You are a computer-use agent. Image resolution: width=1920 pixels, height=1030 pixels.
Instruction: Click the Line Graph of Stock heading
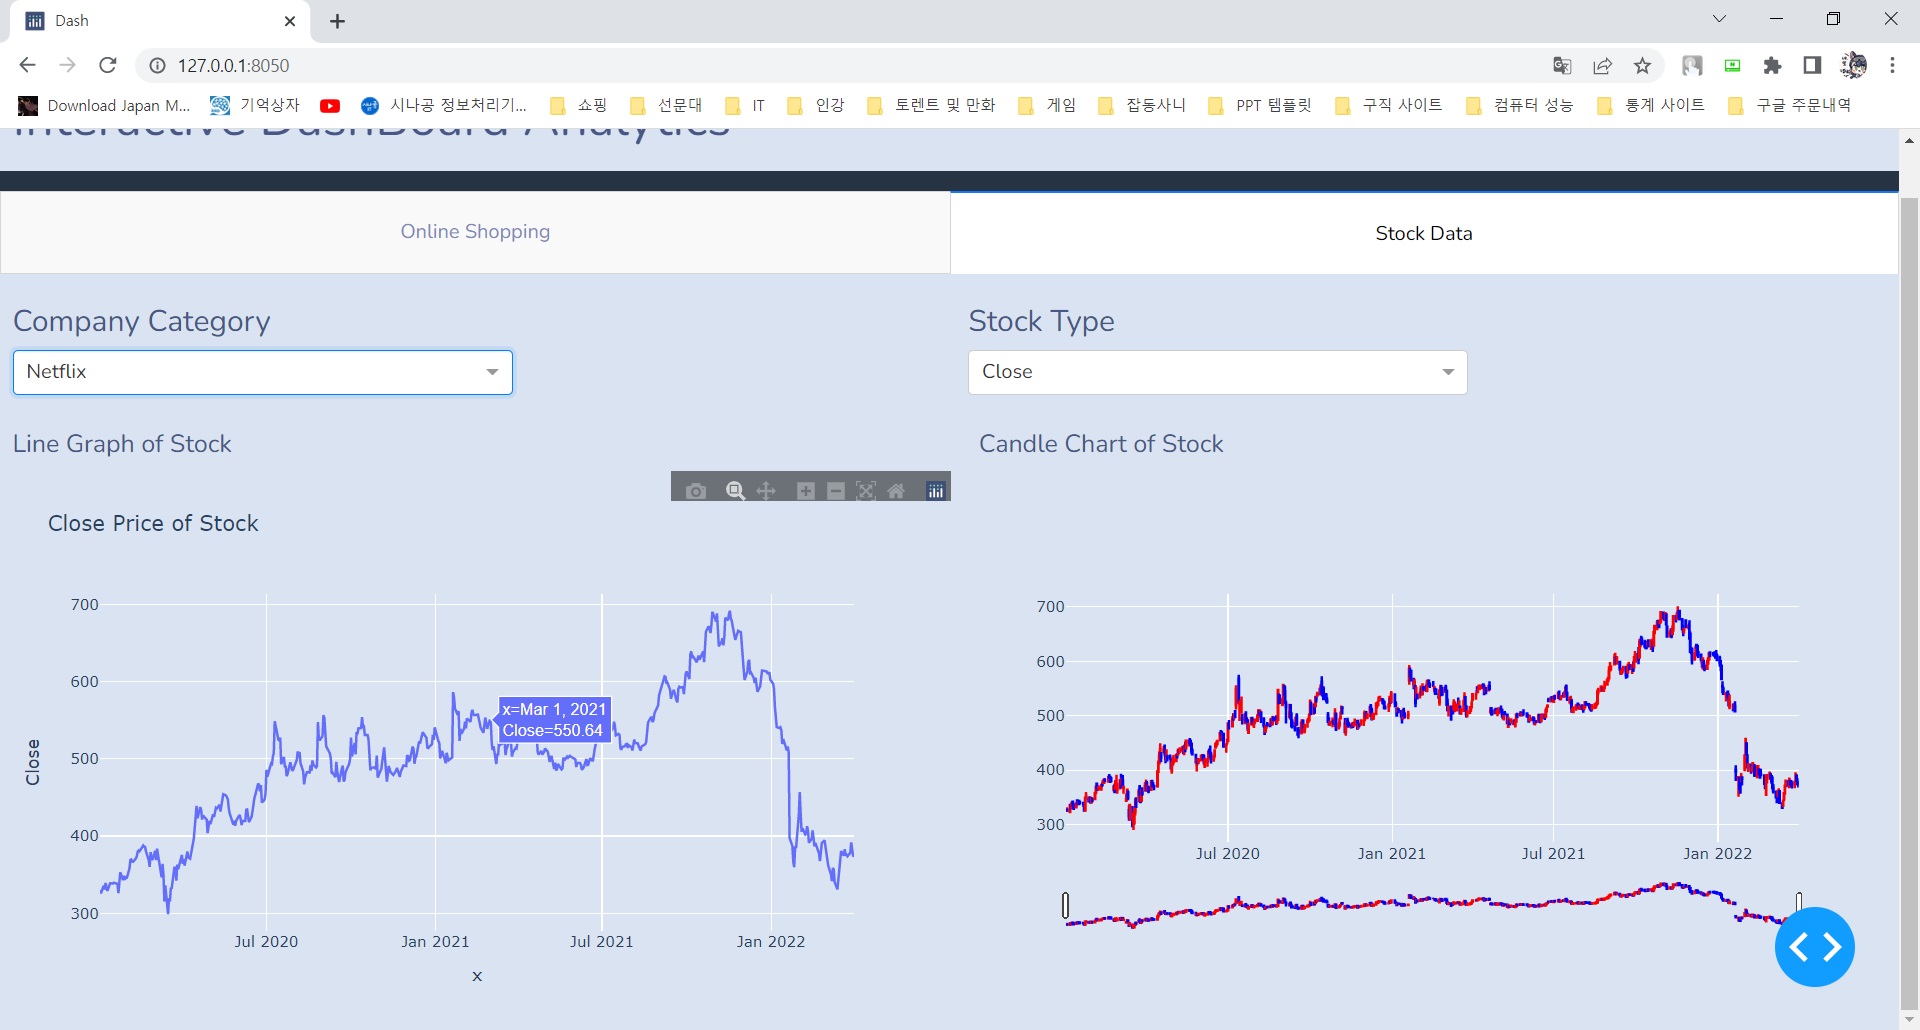122,444
